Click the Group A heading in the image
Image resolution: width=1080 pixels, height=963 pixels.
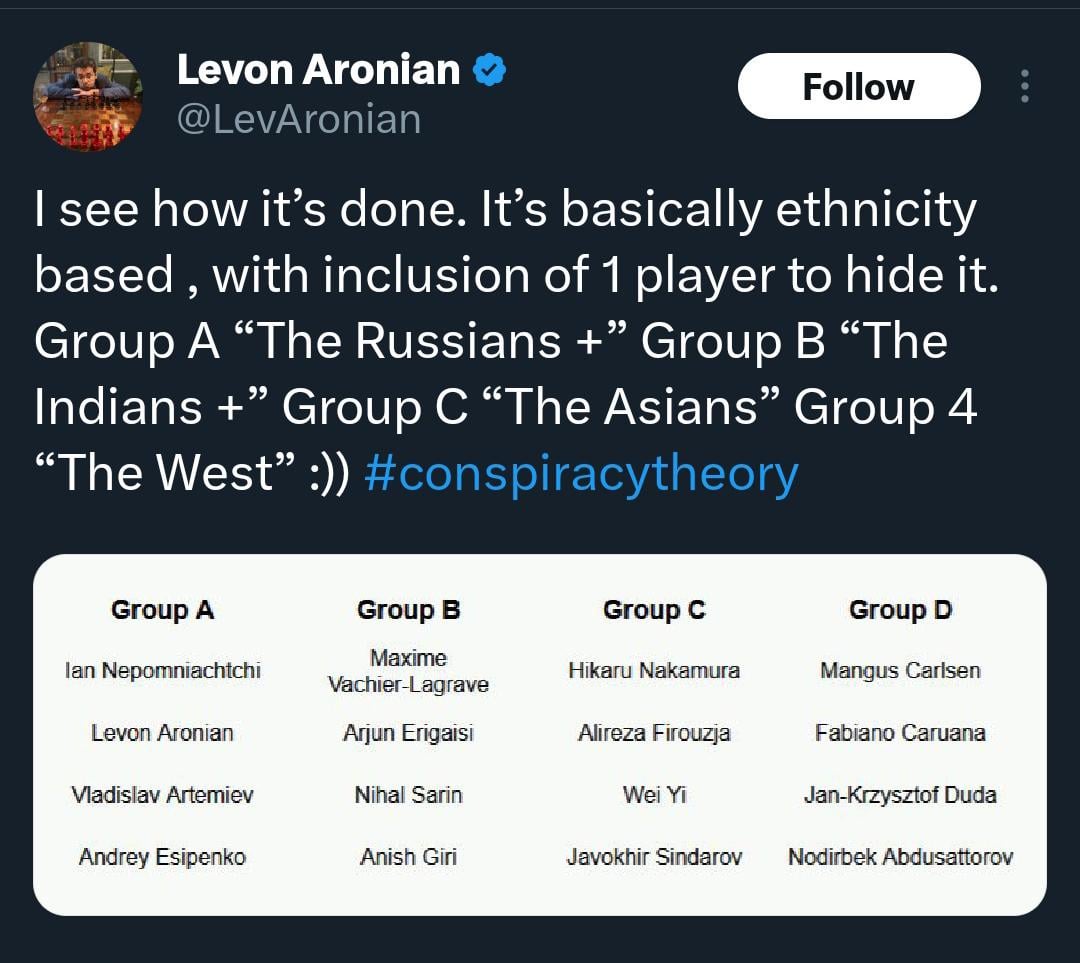point(162,610)
